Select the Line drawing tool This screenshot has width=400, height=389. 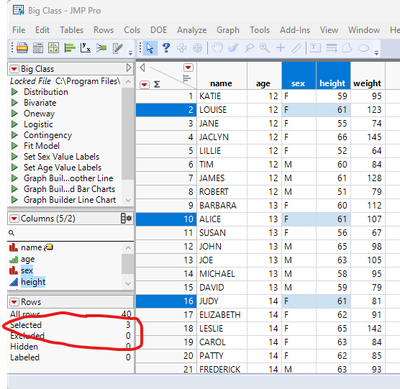click(331, 48)
